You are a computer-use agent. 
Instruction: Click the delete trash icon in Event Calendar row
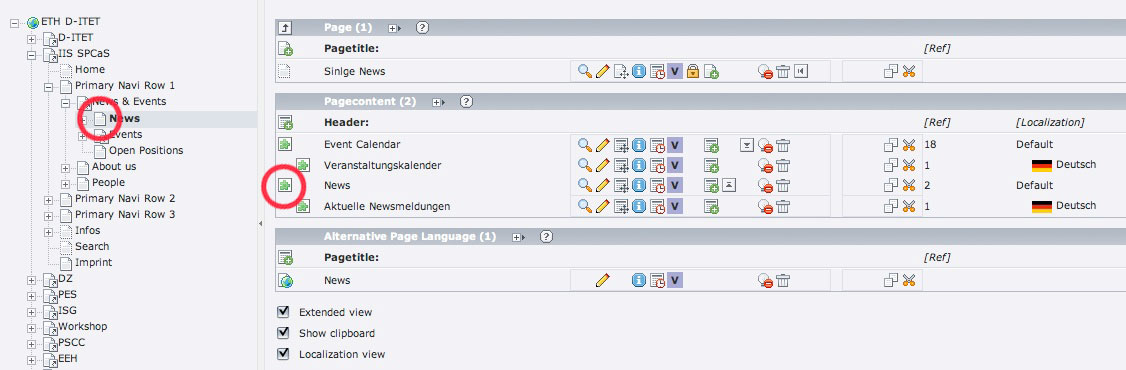[x=783, y=144]
